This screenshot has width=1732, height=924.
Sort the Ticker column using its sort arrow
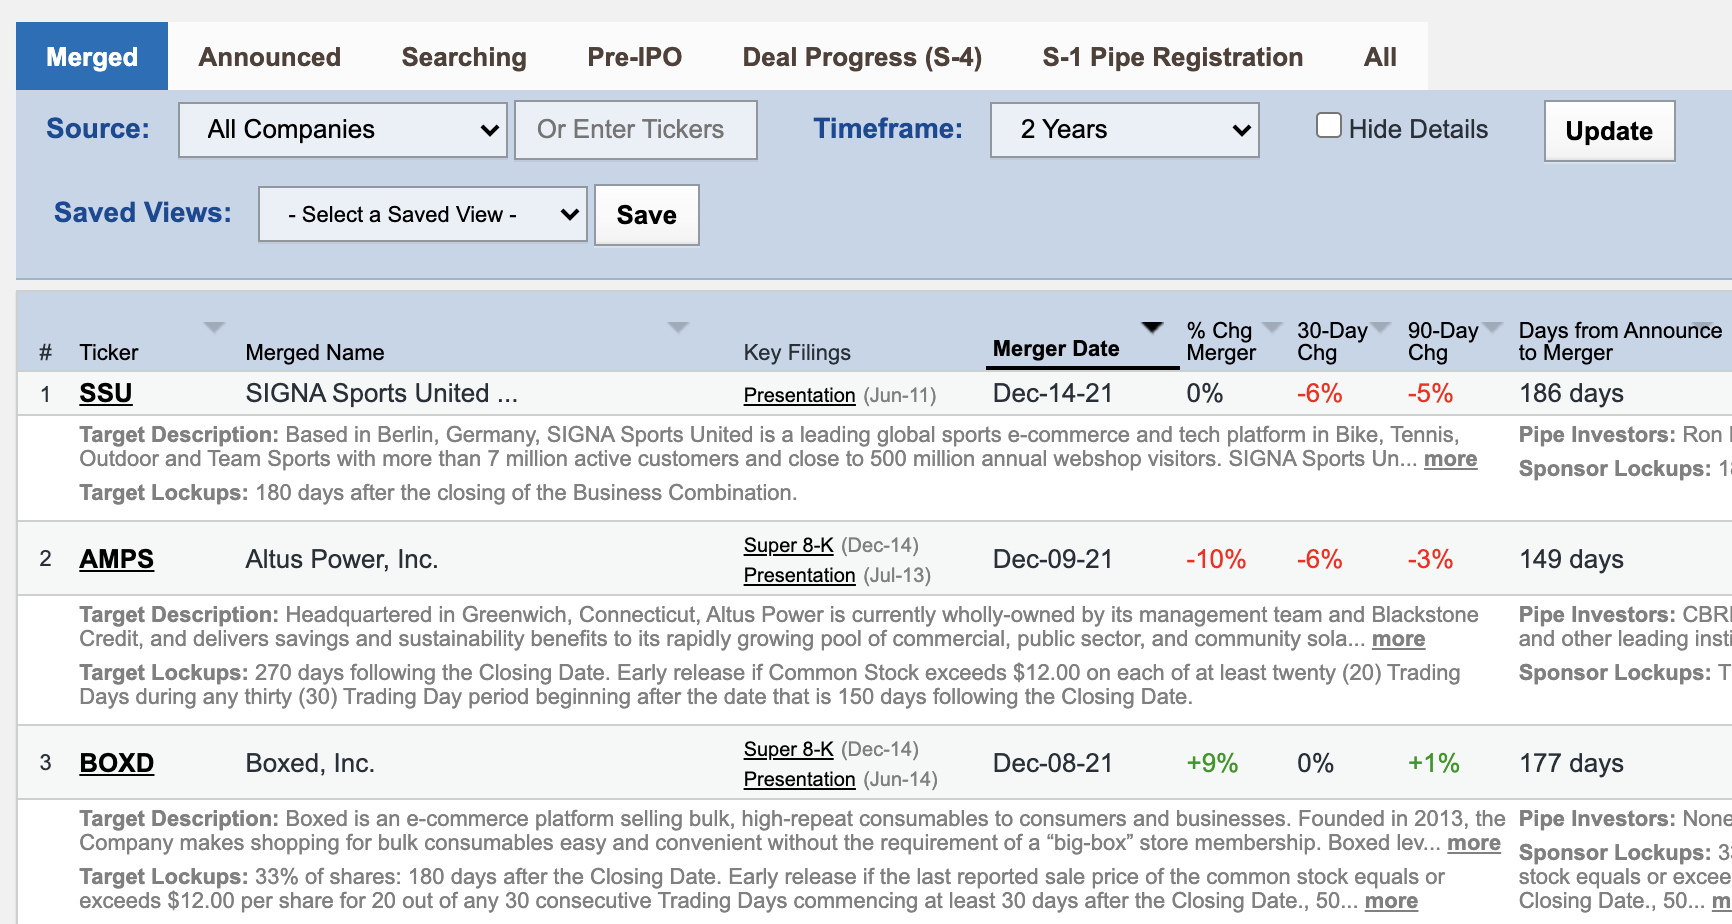point(214,327)
